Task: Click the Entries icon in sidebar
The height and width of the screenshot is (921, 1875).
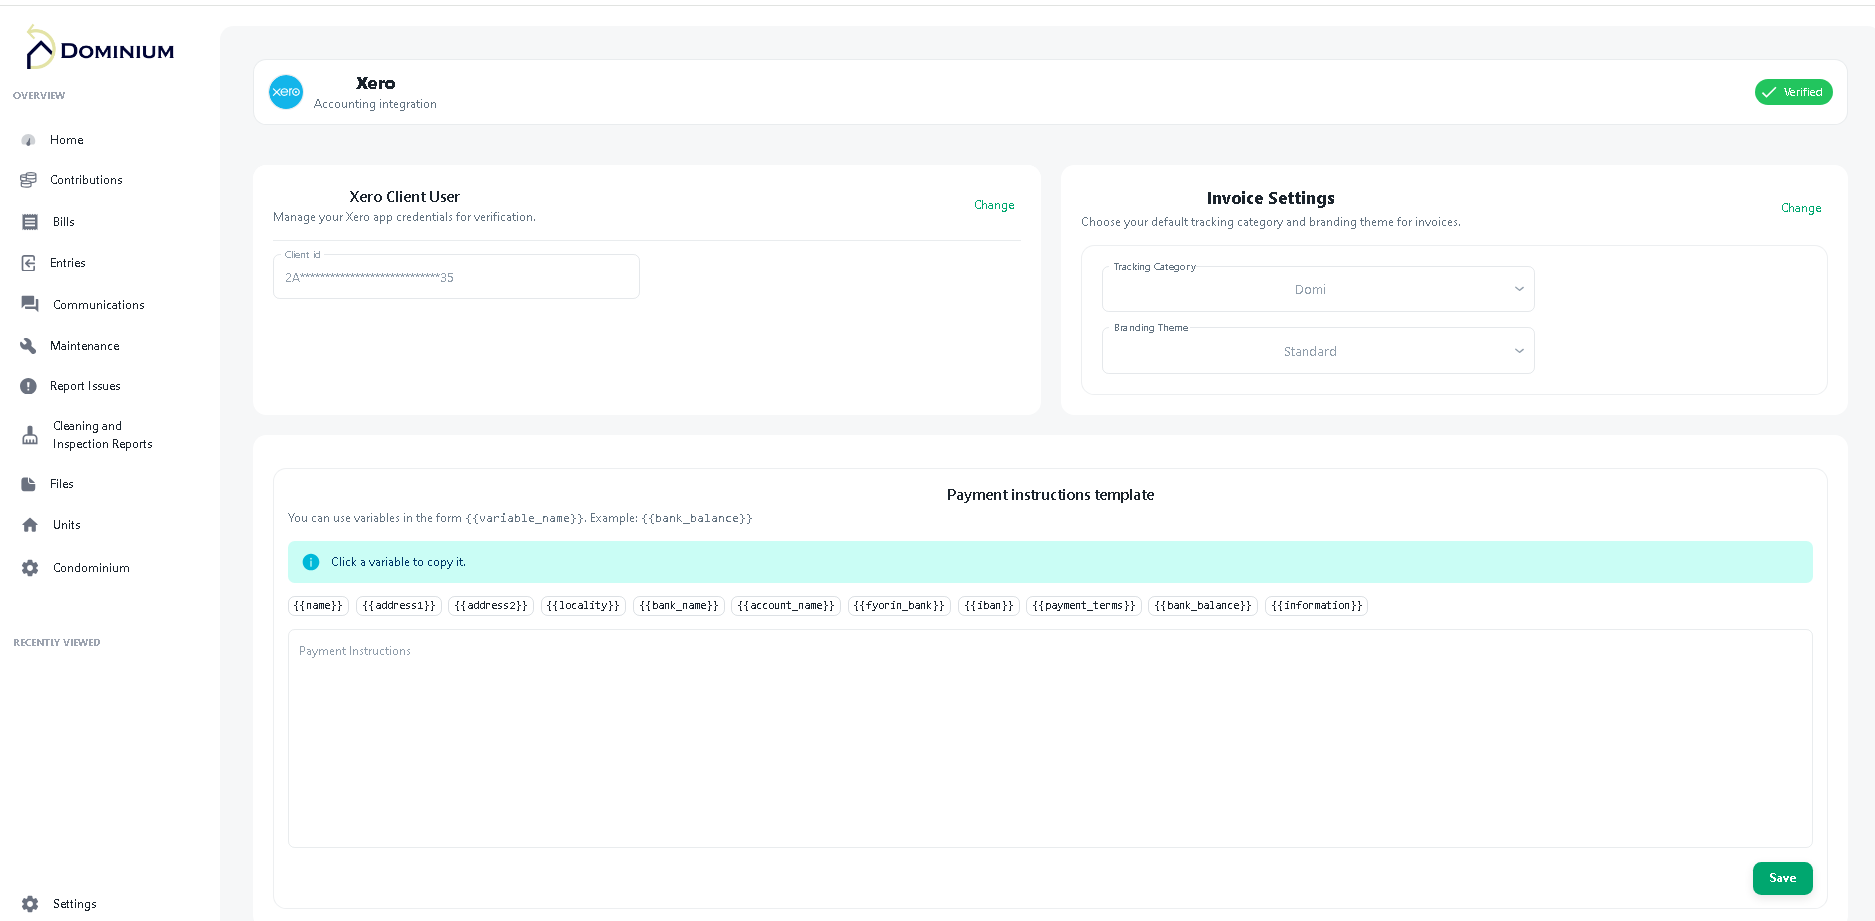Action: click(x=29, y=263)
